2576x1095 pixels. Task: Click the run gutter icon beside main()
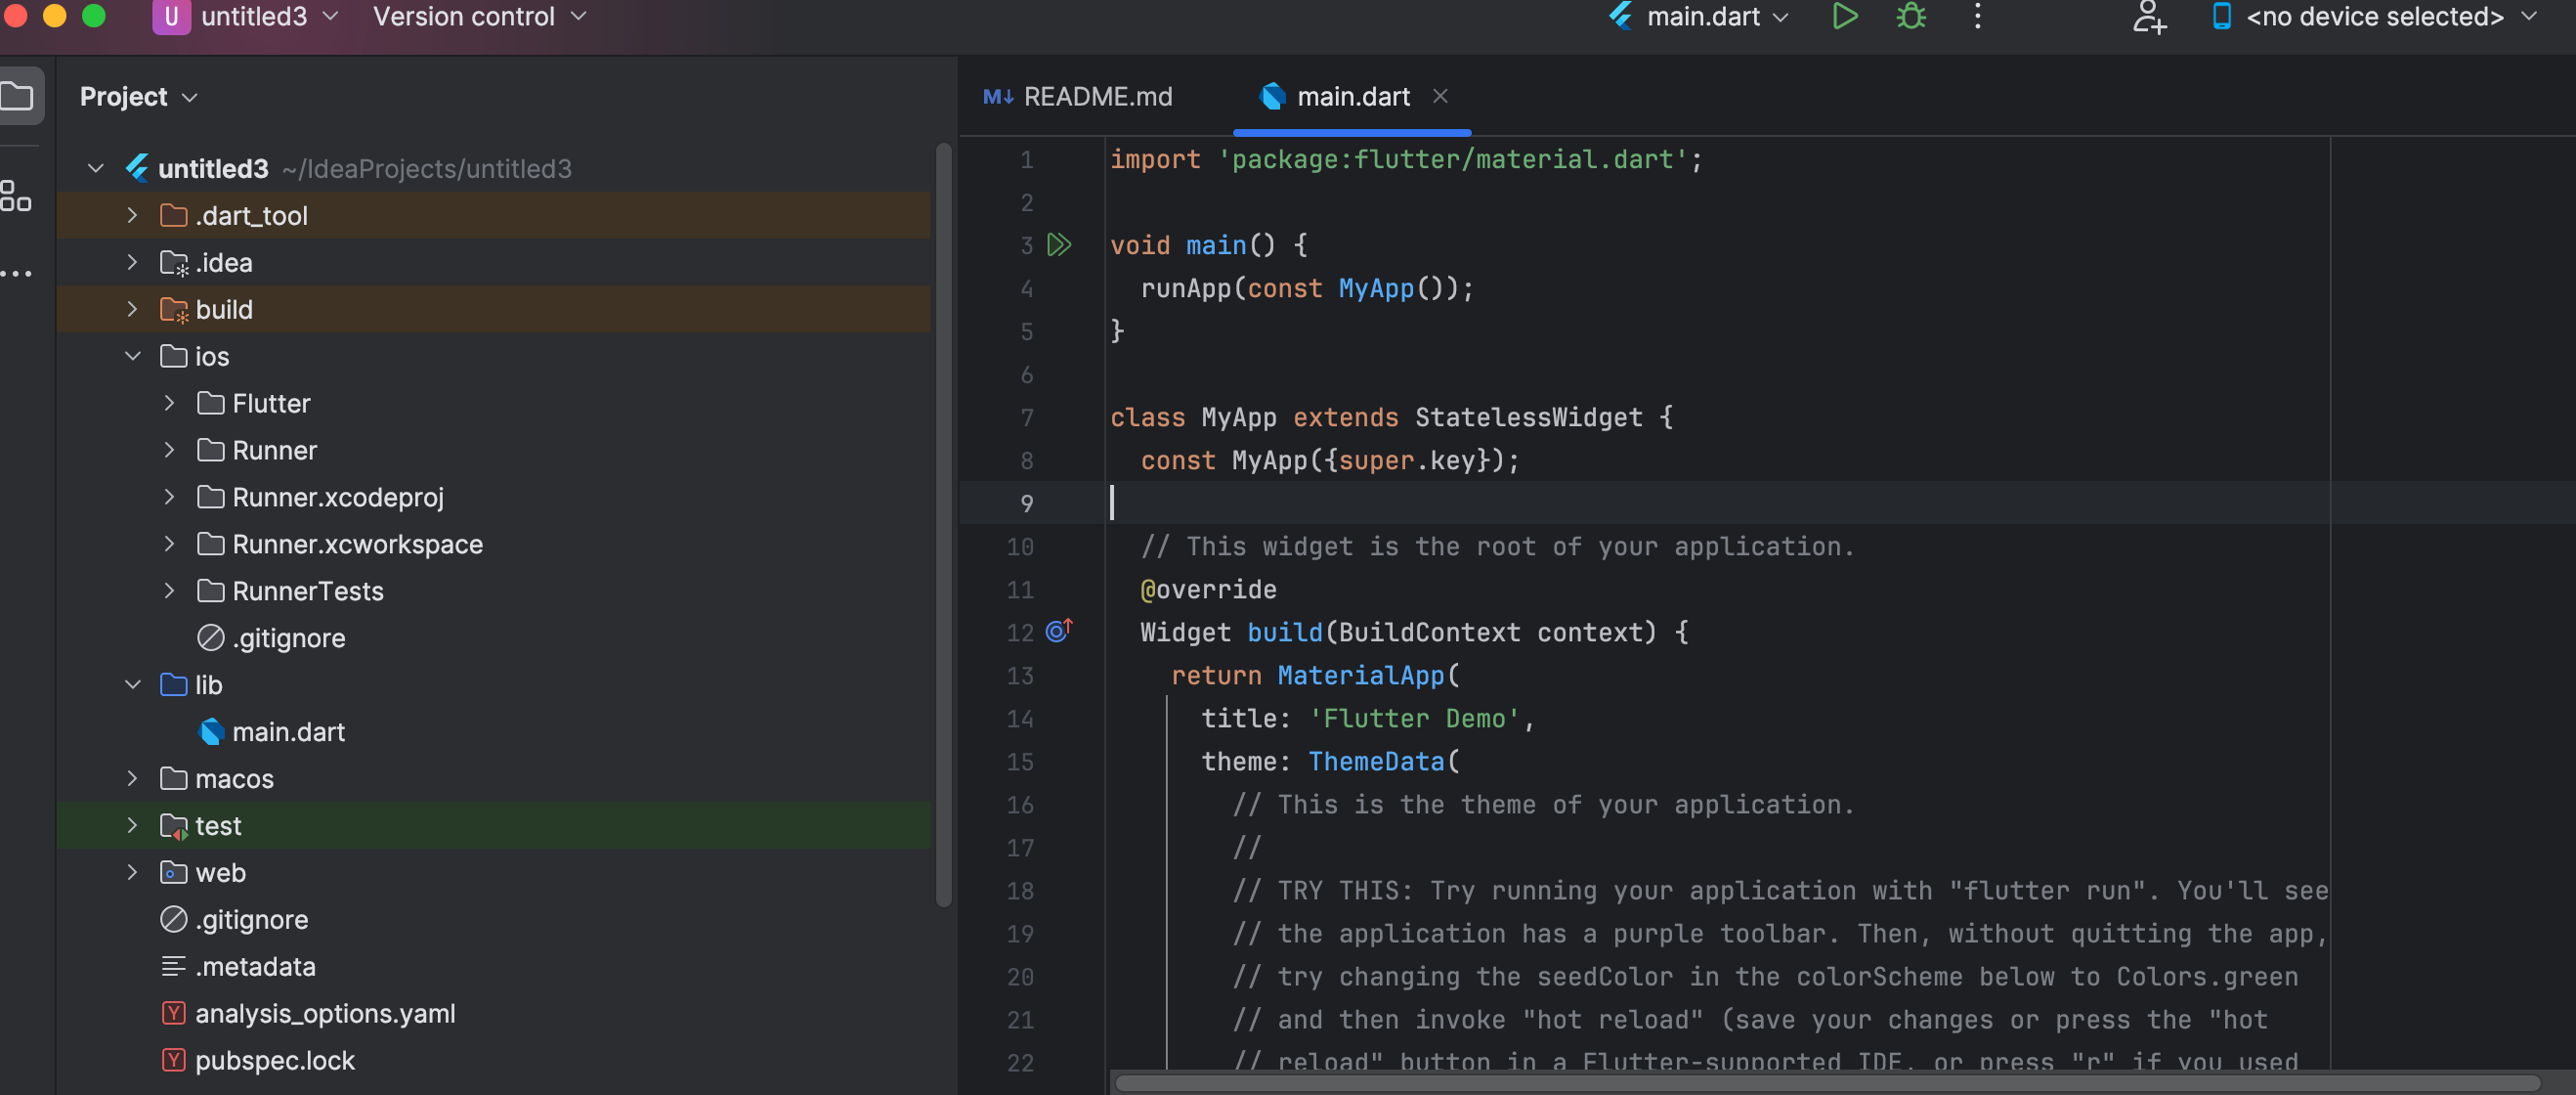pos(1059,245)
